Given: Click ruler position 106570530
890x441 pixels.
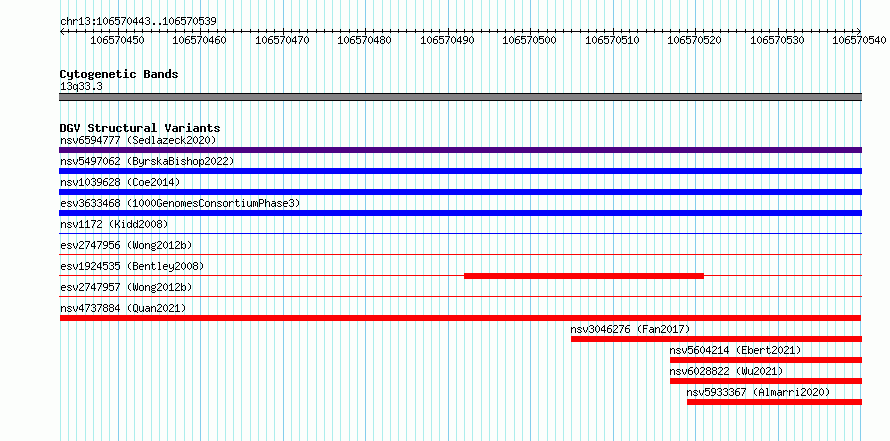Looking at the screenshot, I should pos(778,40).
